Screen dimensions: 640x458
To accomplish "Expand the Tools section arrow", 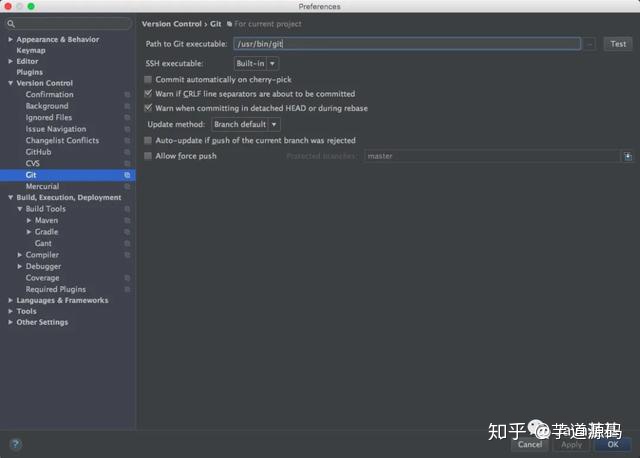I will click(x=11, y=311).
